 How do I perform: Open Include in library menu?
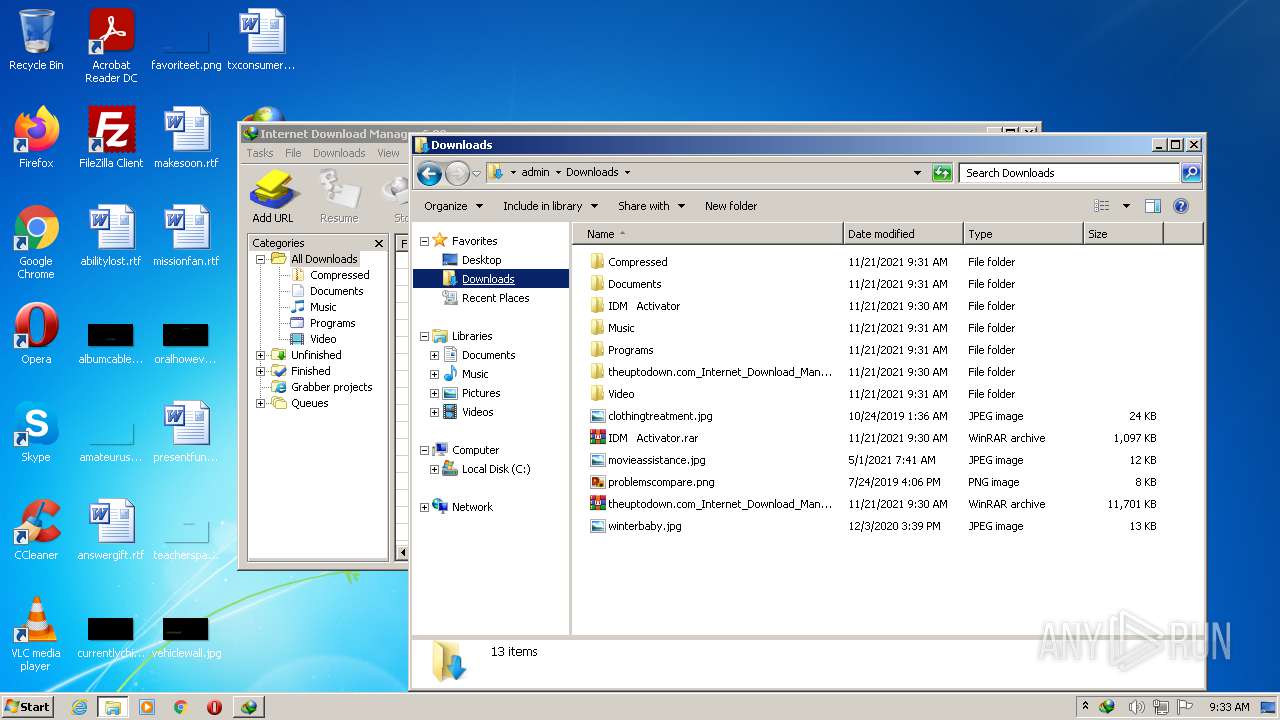[x=550, y=206]
